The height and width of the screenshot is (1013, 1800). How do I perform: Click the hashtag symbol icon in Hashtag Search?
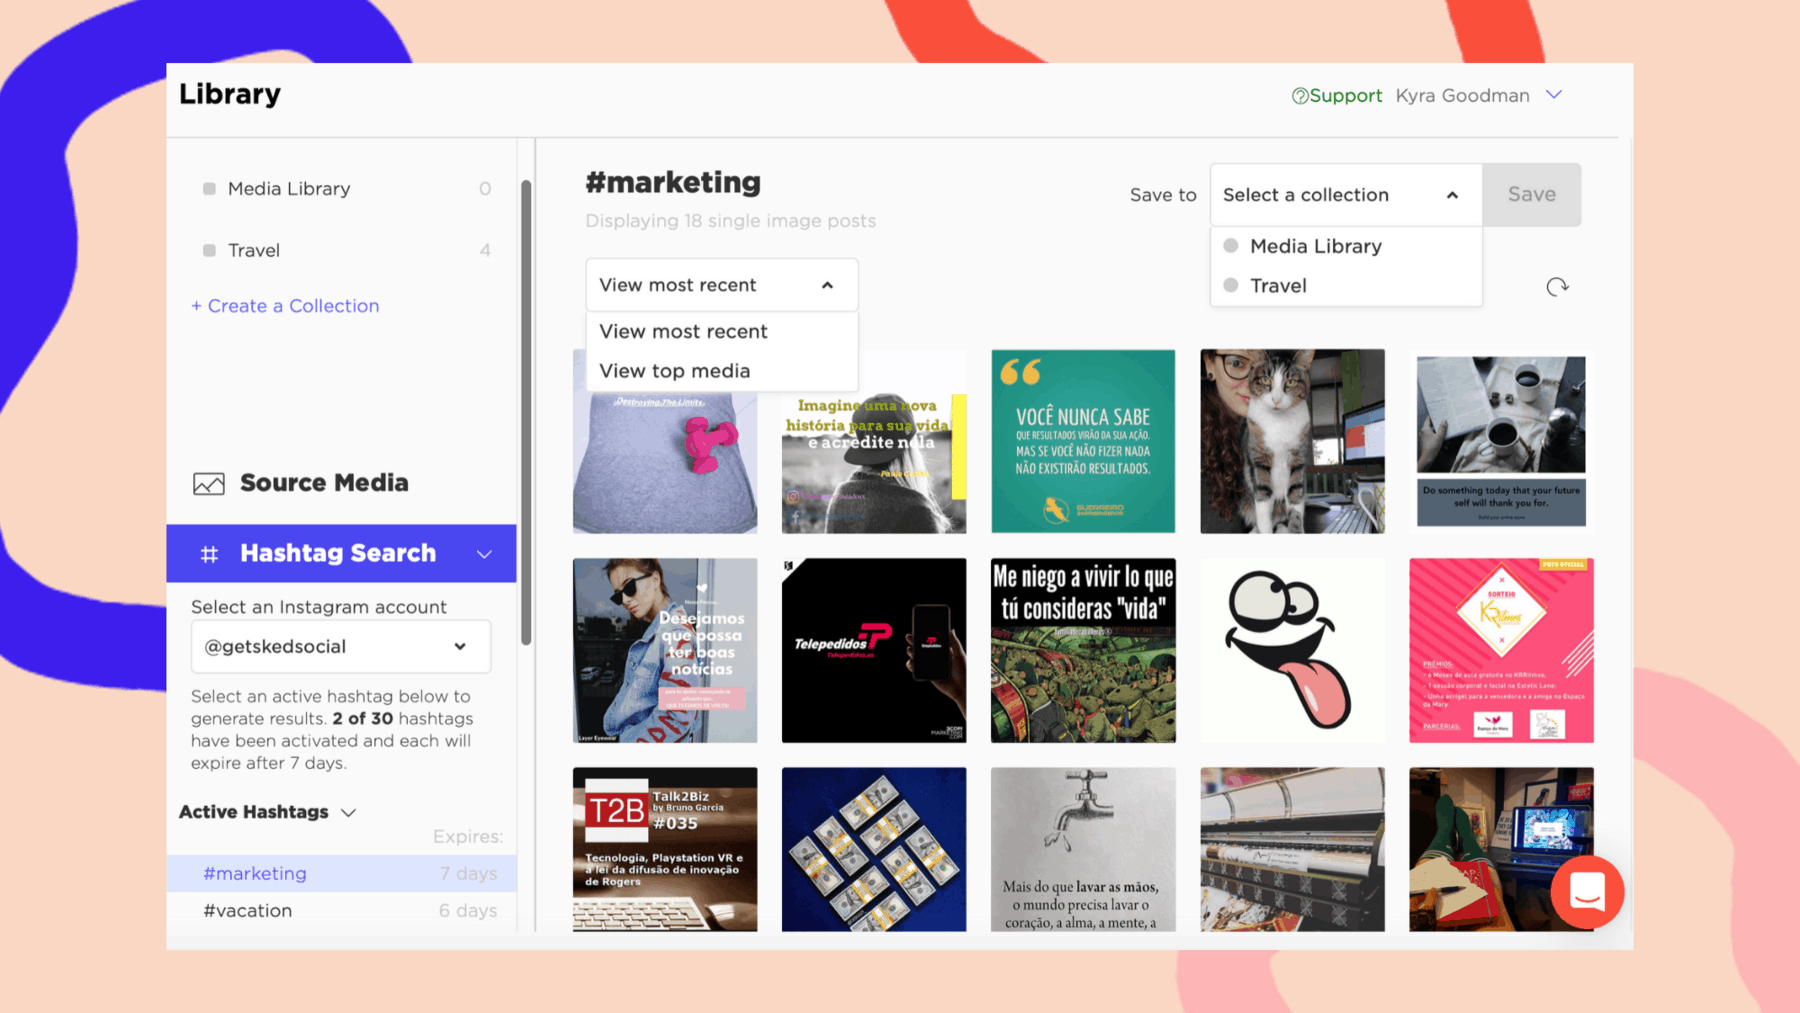[x=209, y=554]
